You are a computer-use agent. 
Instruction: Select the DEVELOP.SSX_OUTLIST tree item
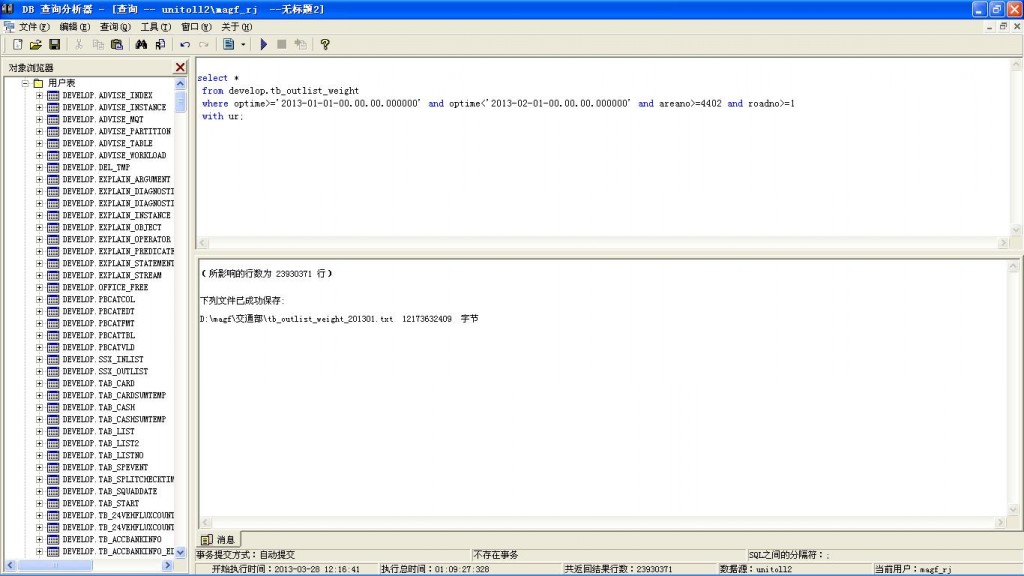[x=105, y=371]
